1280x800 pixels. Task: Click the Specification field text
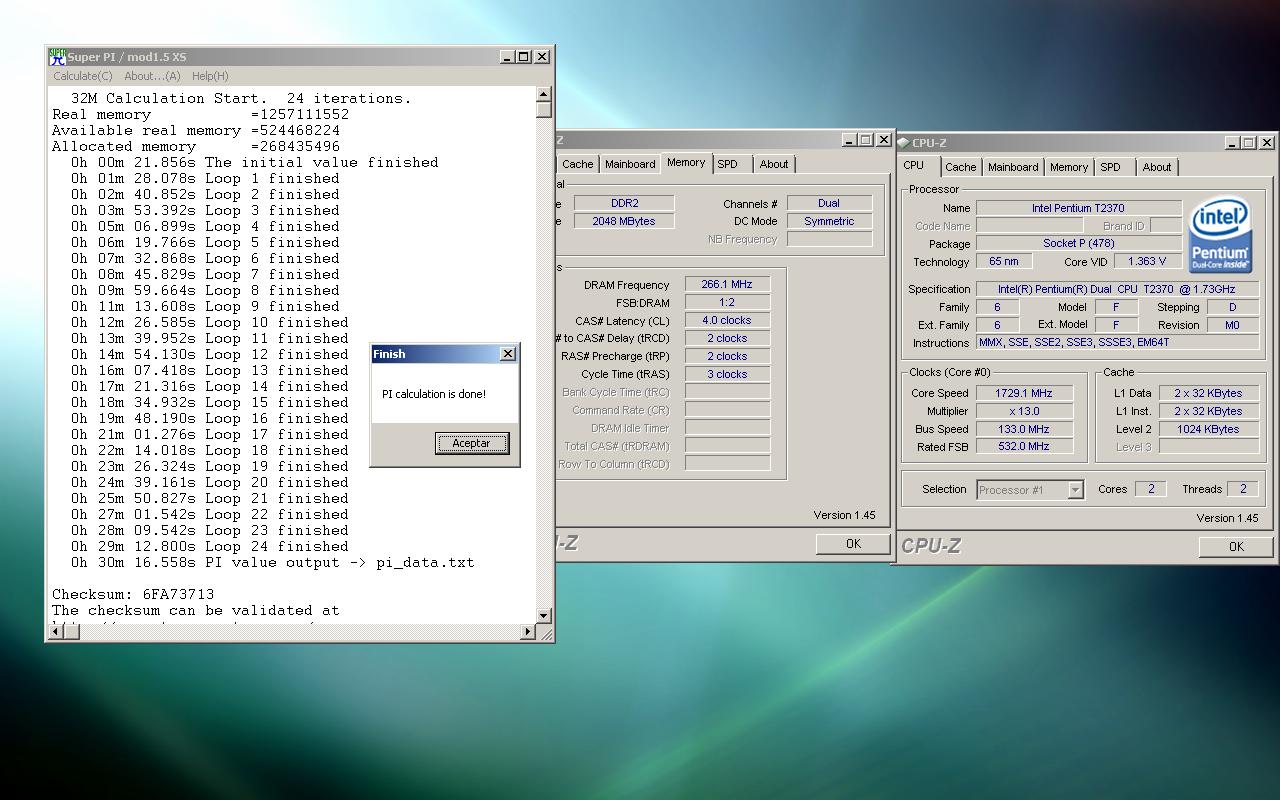1117,289
